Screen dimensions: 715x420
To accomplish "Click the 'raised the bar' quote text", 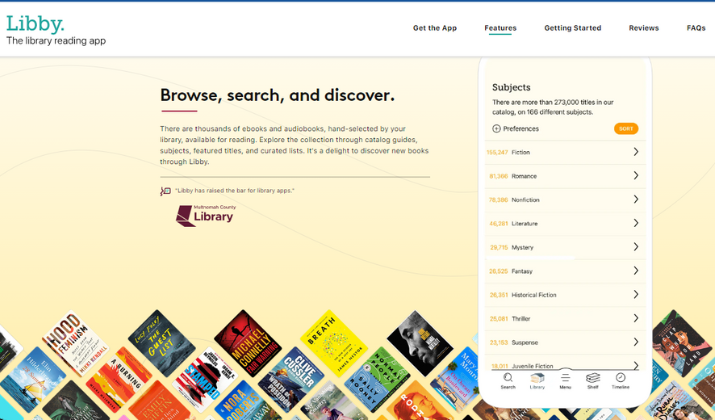I will (x=234, y=191).
